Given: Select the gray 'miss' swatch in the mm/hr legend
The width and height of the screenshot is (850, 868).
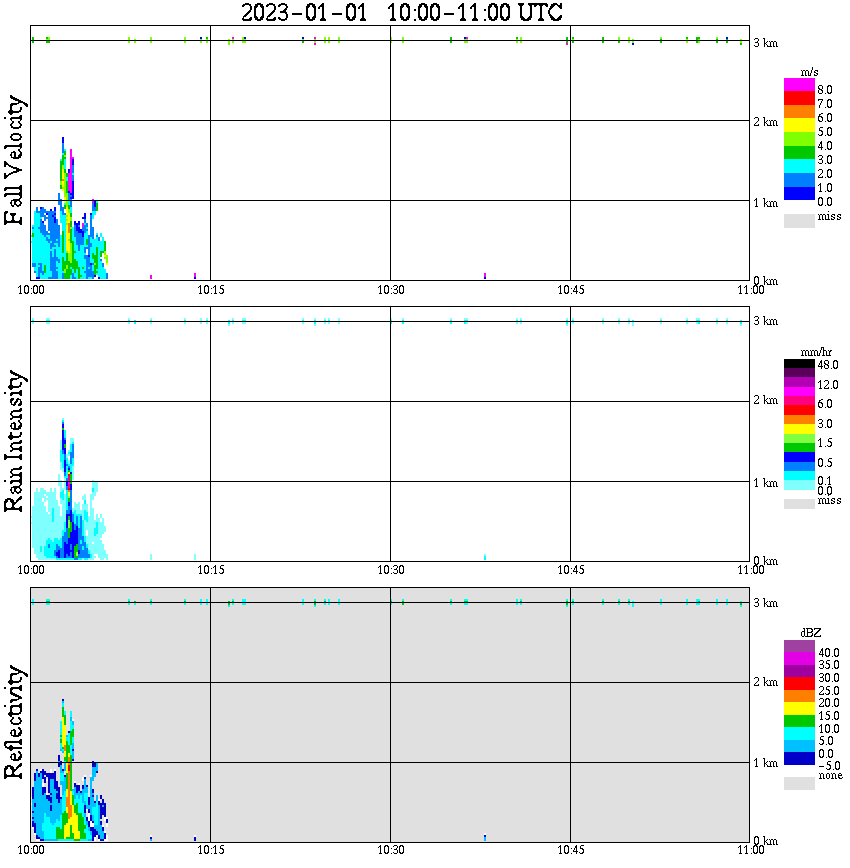Looking at the screenshot, I should click(x=799, y=504).
